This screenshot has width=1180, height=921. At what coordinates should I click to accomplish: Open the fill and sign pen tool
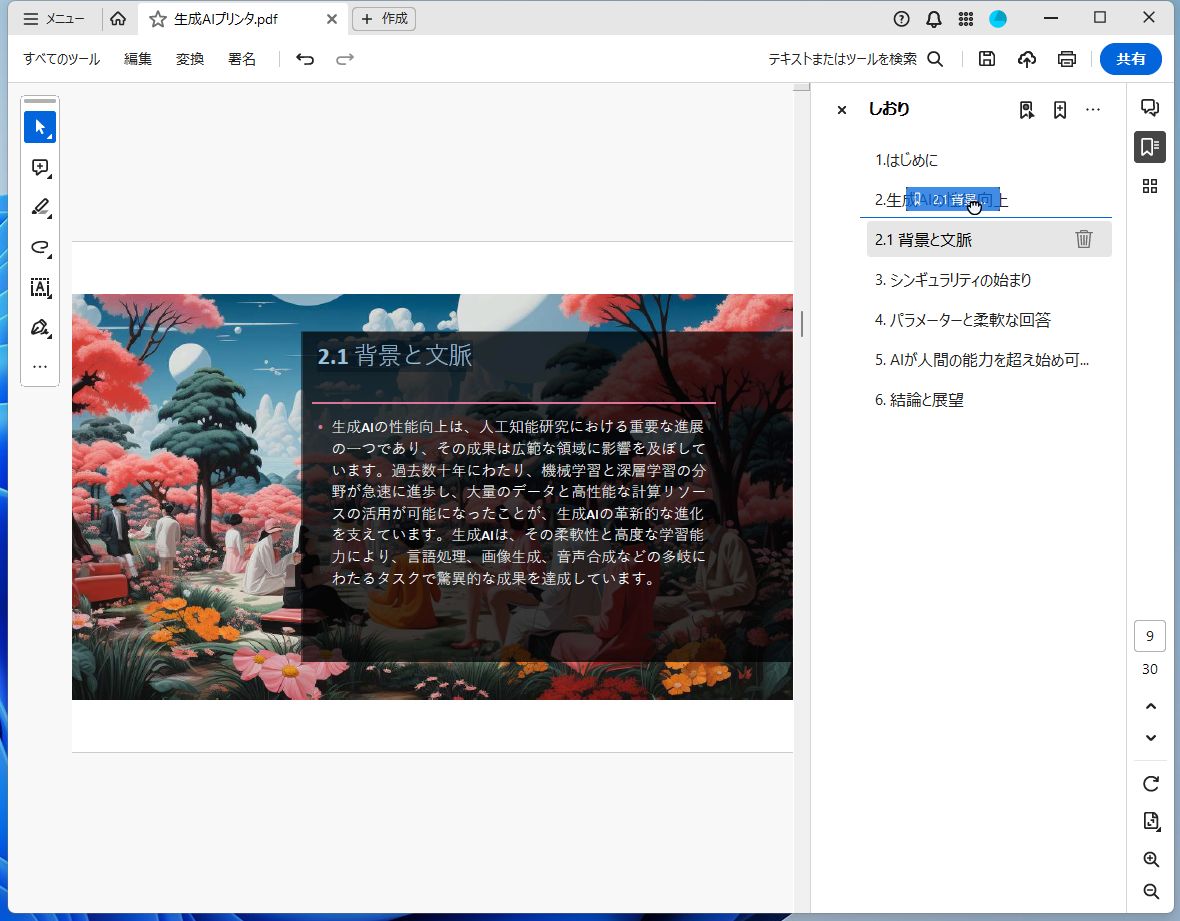40,327
